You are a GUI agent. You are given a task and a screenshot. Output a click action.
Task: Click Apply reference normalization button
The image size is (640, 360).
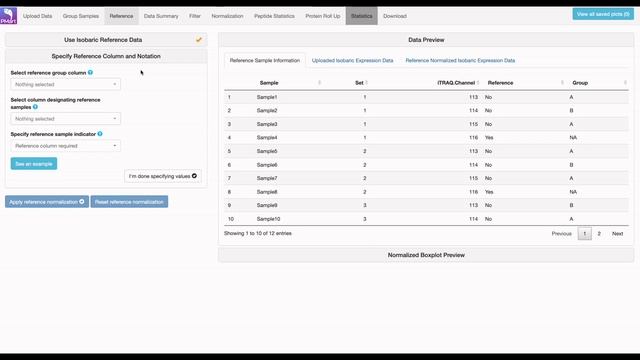pos(47,202)
